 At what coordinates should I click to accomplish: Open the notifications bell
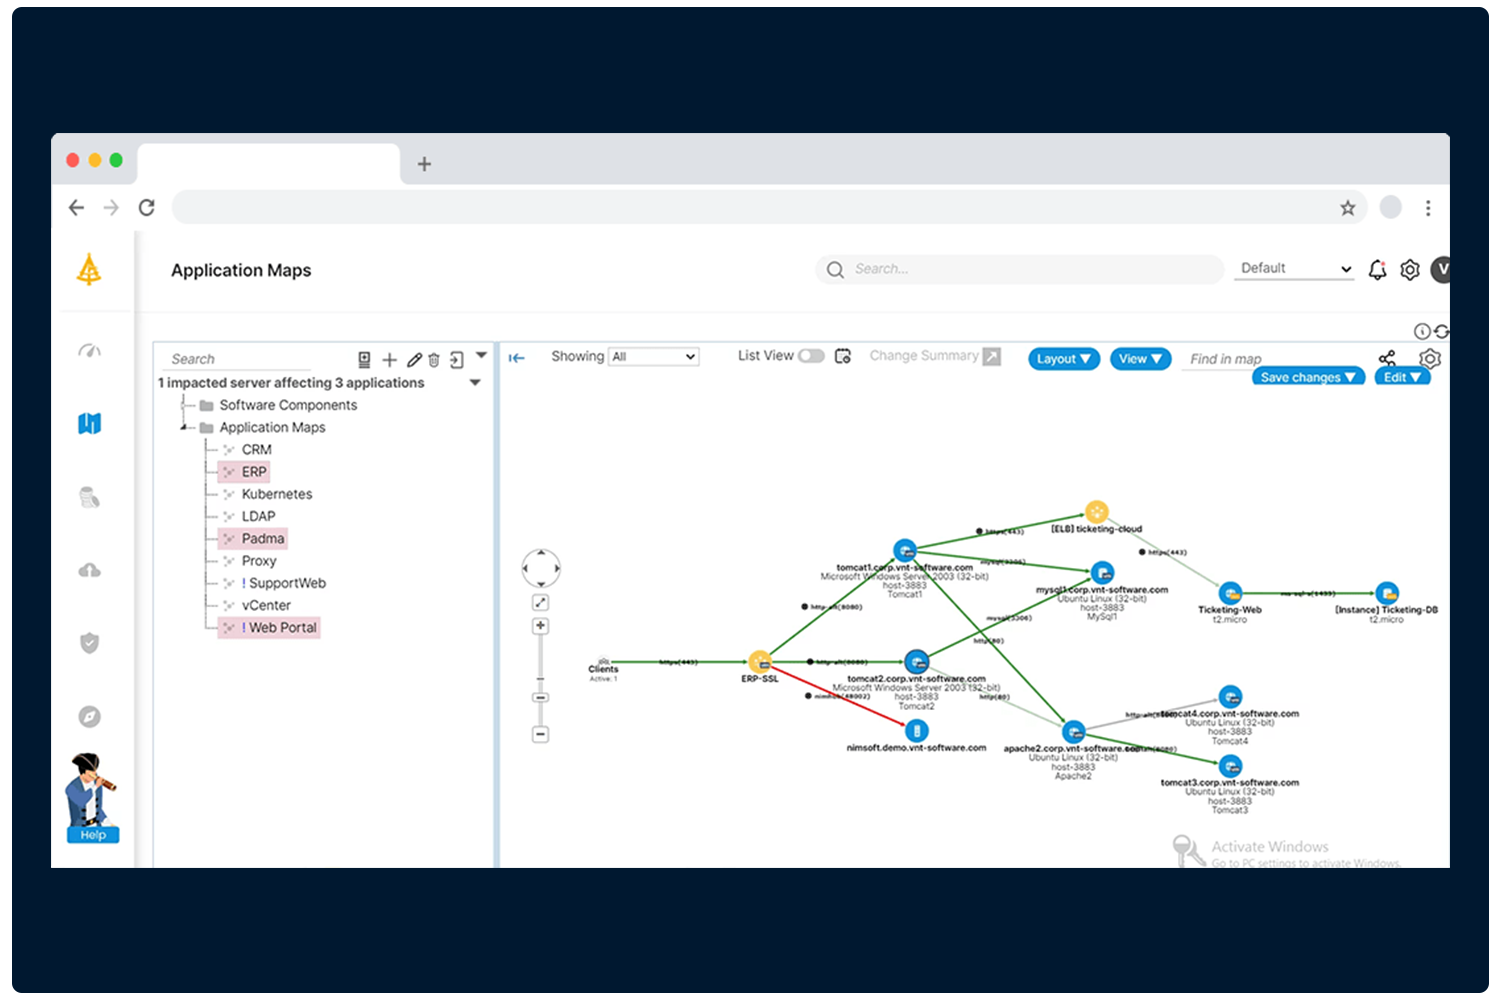click(1377, 270)
